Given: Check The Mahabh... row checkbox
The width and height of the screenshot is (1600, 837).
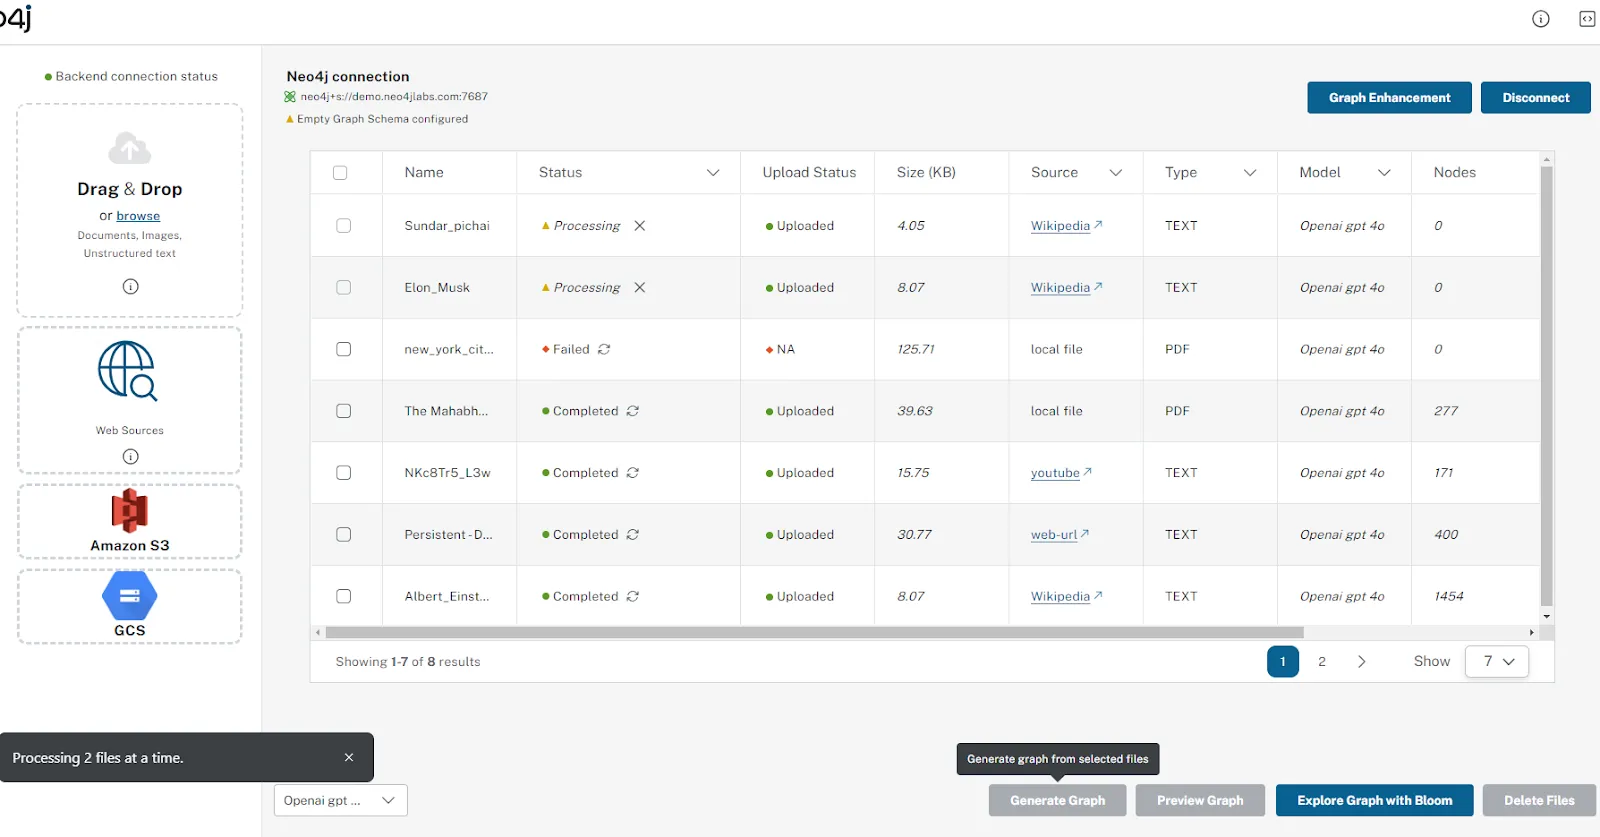Looking at the screenshot, I should [x=343, y=411].
